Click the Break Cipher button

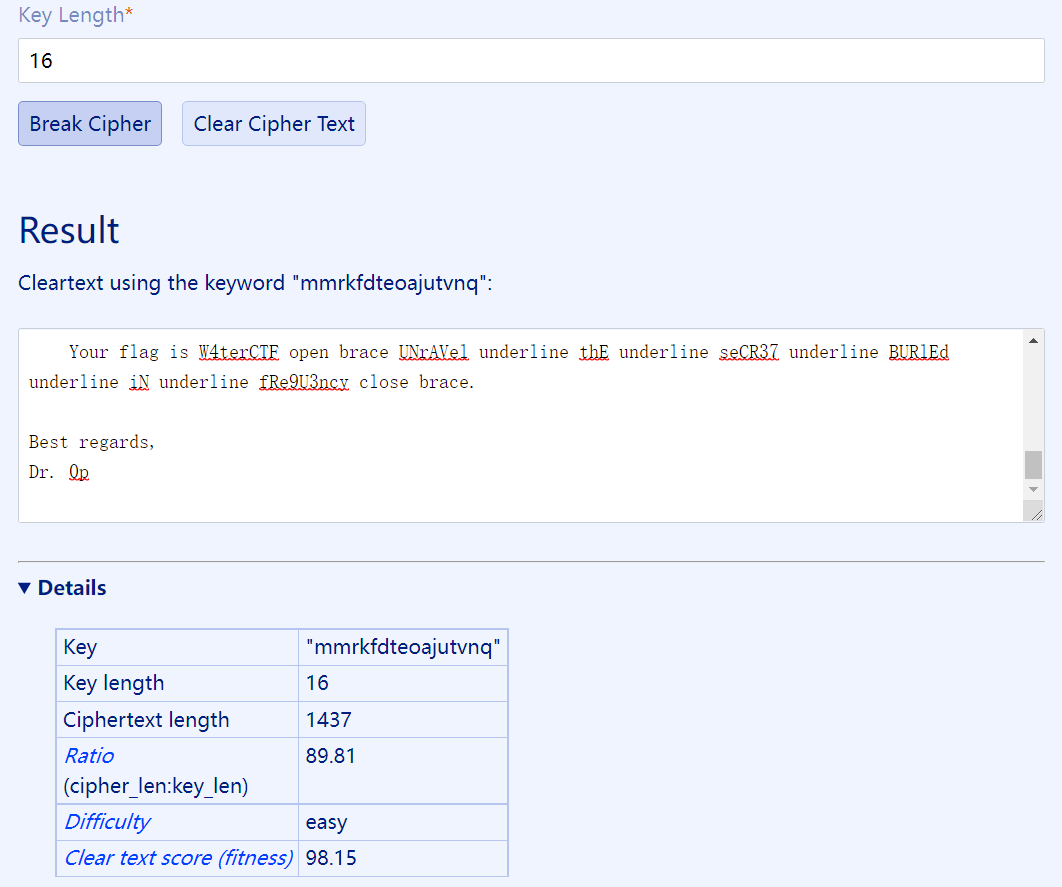(90, 124)
